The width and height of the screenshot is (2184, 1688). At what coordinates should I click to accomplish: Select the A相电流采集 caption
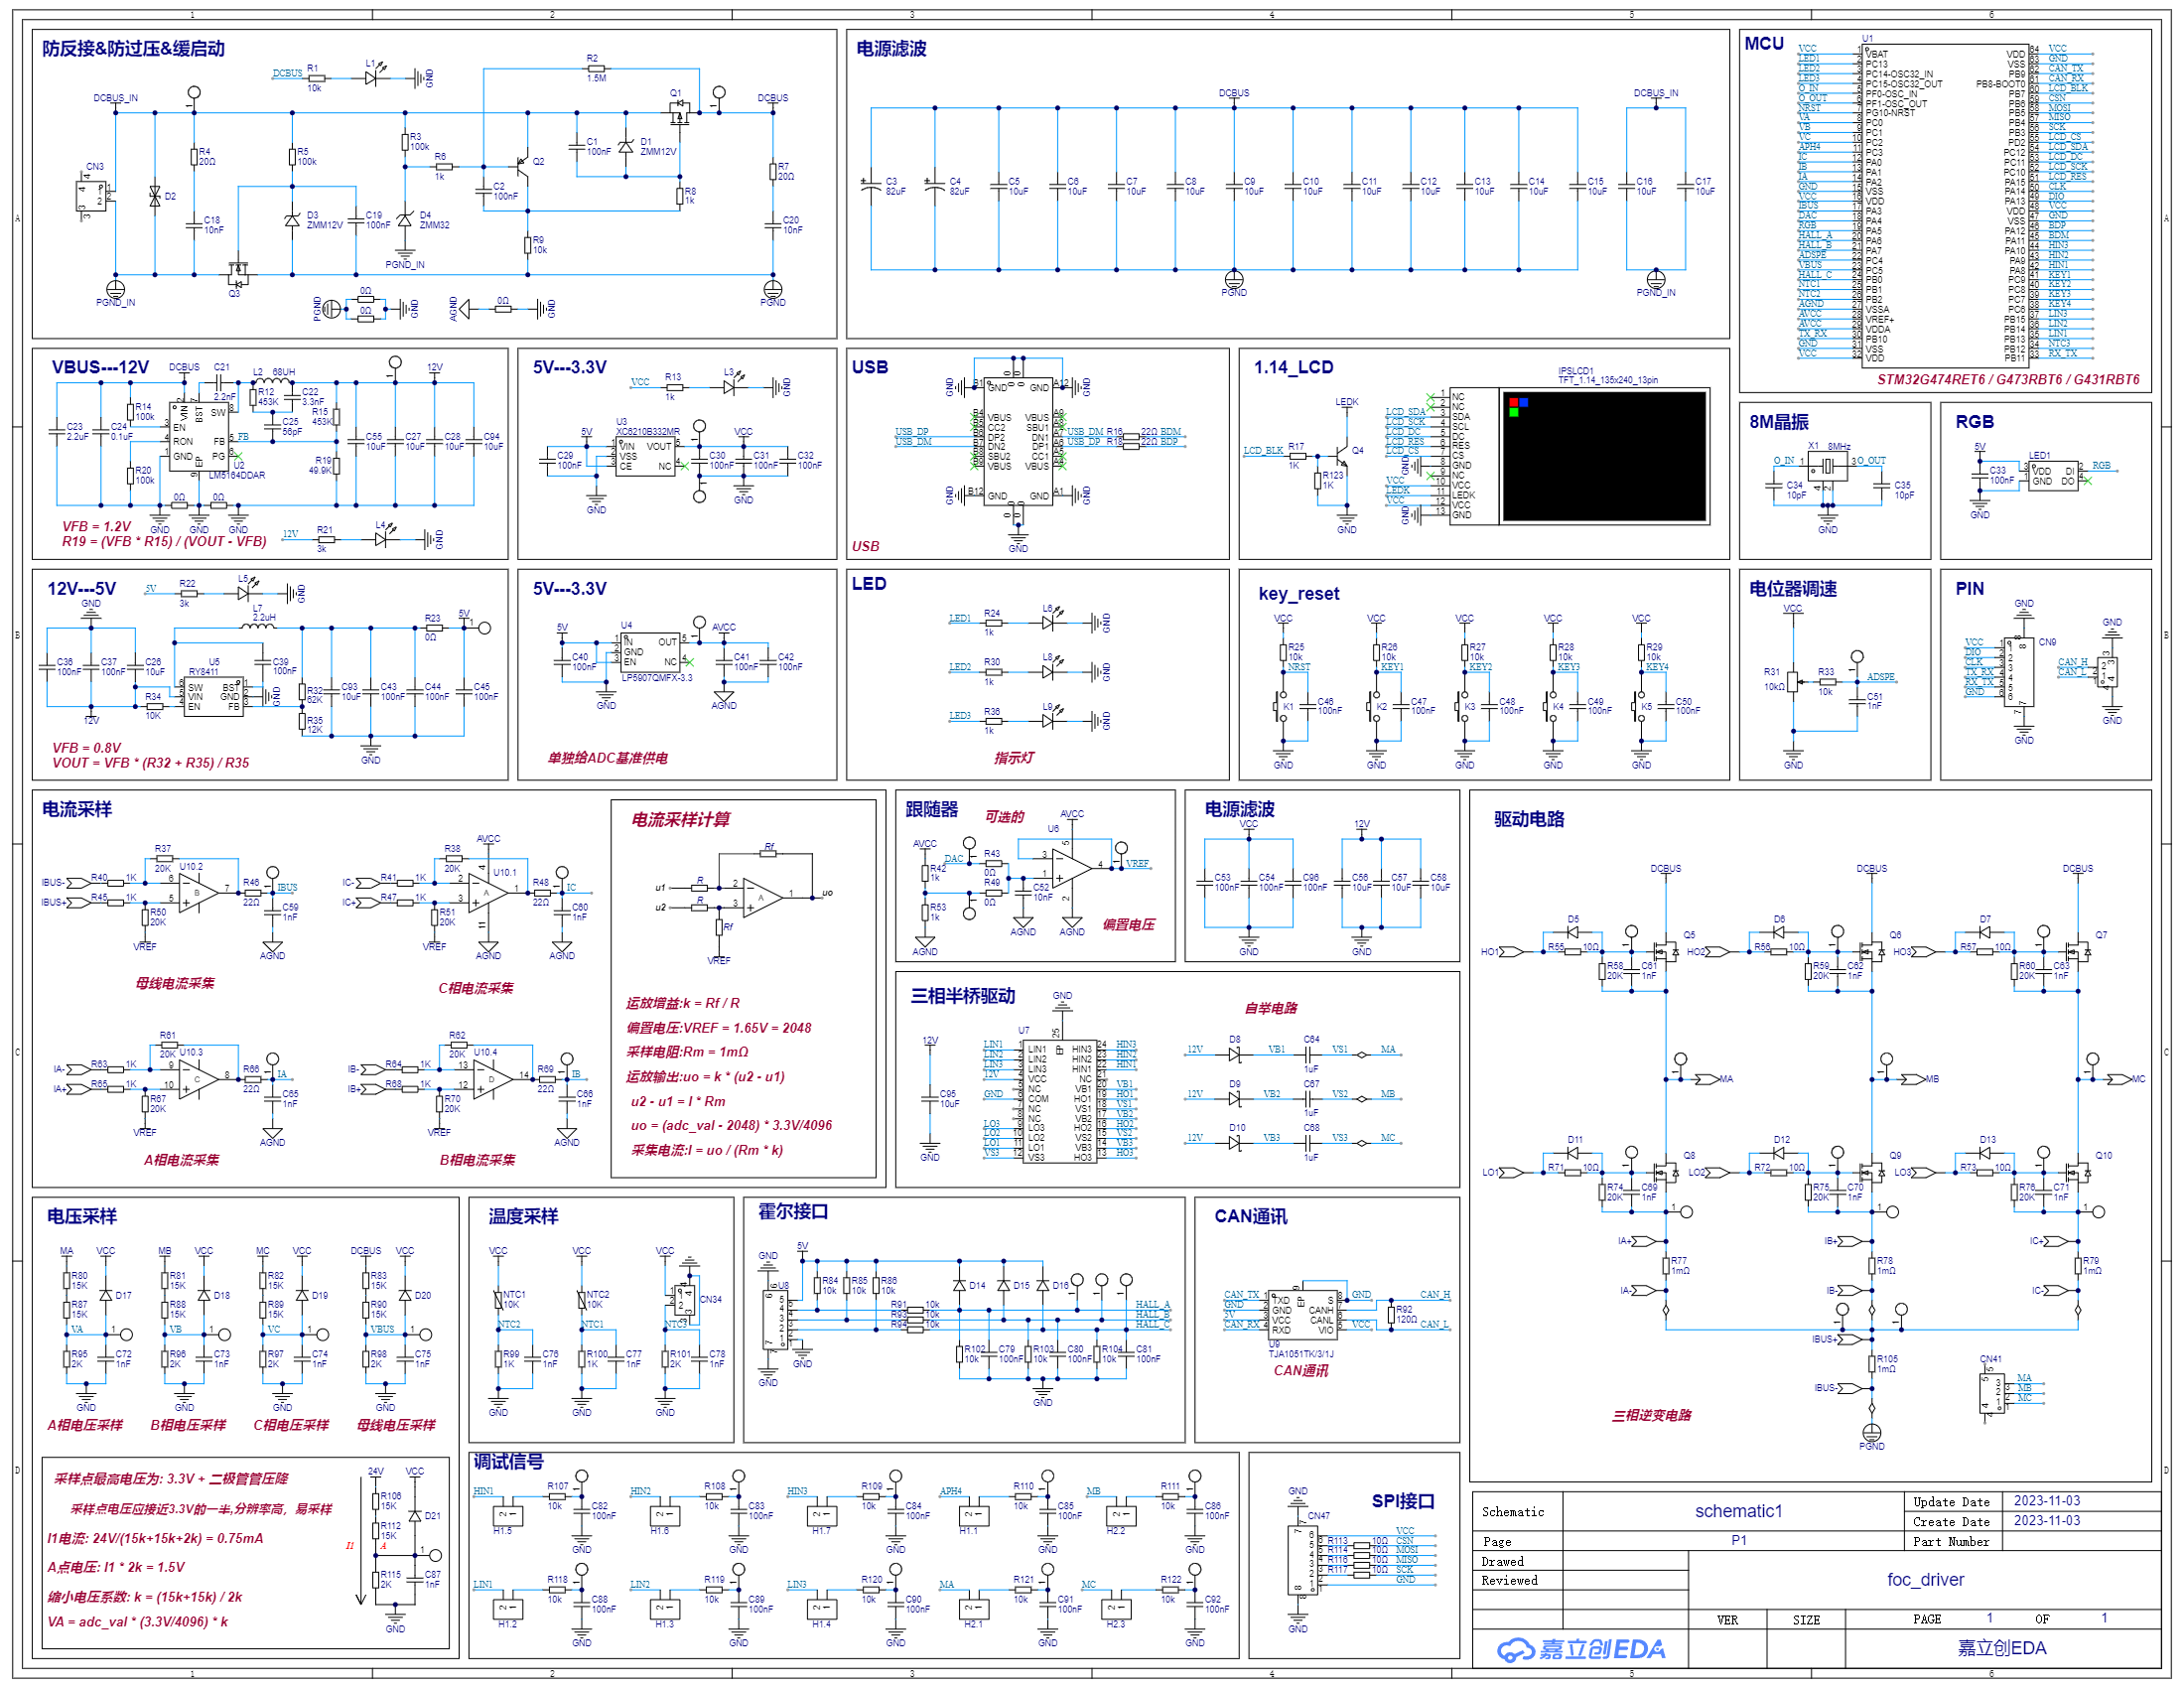click(x=181, y=1161)
